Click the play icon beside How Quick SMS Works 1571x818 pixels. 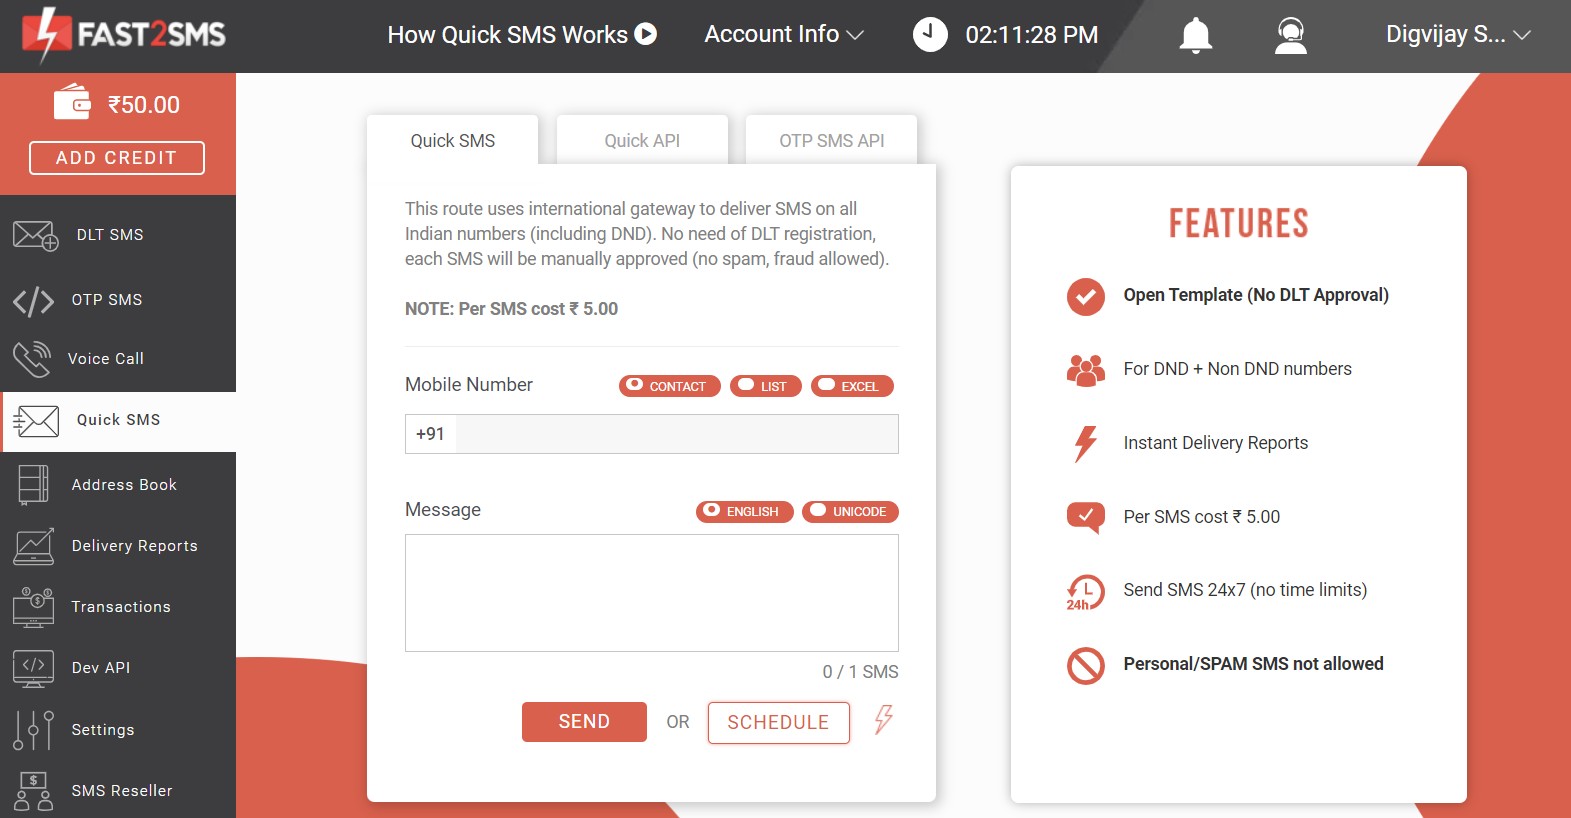click(646, 34)
